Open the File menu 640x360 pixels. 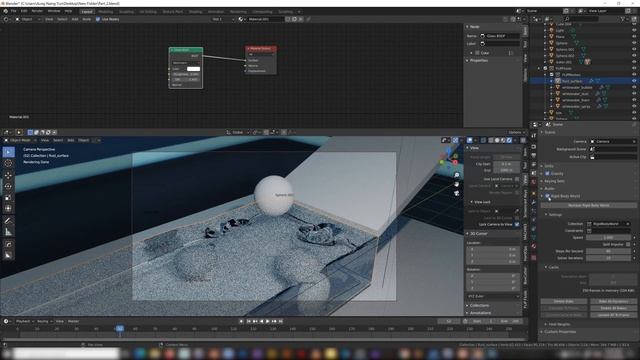tap(13, 11)
